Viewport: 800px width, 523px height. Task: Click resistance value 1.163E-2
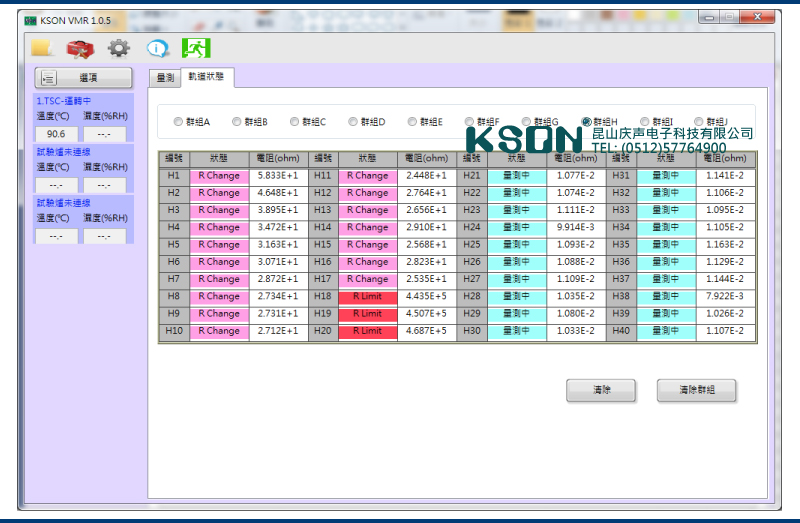coord(726,245)
